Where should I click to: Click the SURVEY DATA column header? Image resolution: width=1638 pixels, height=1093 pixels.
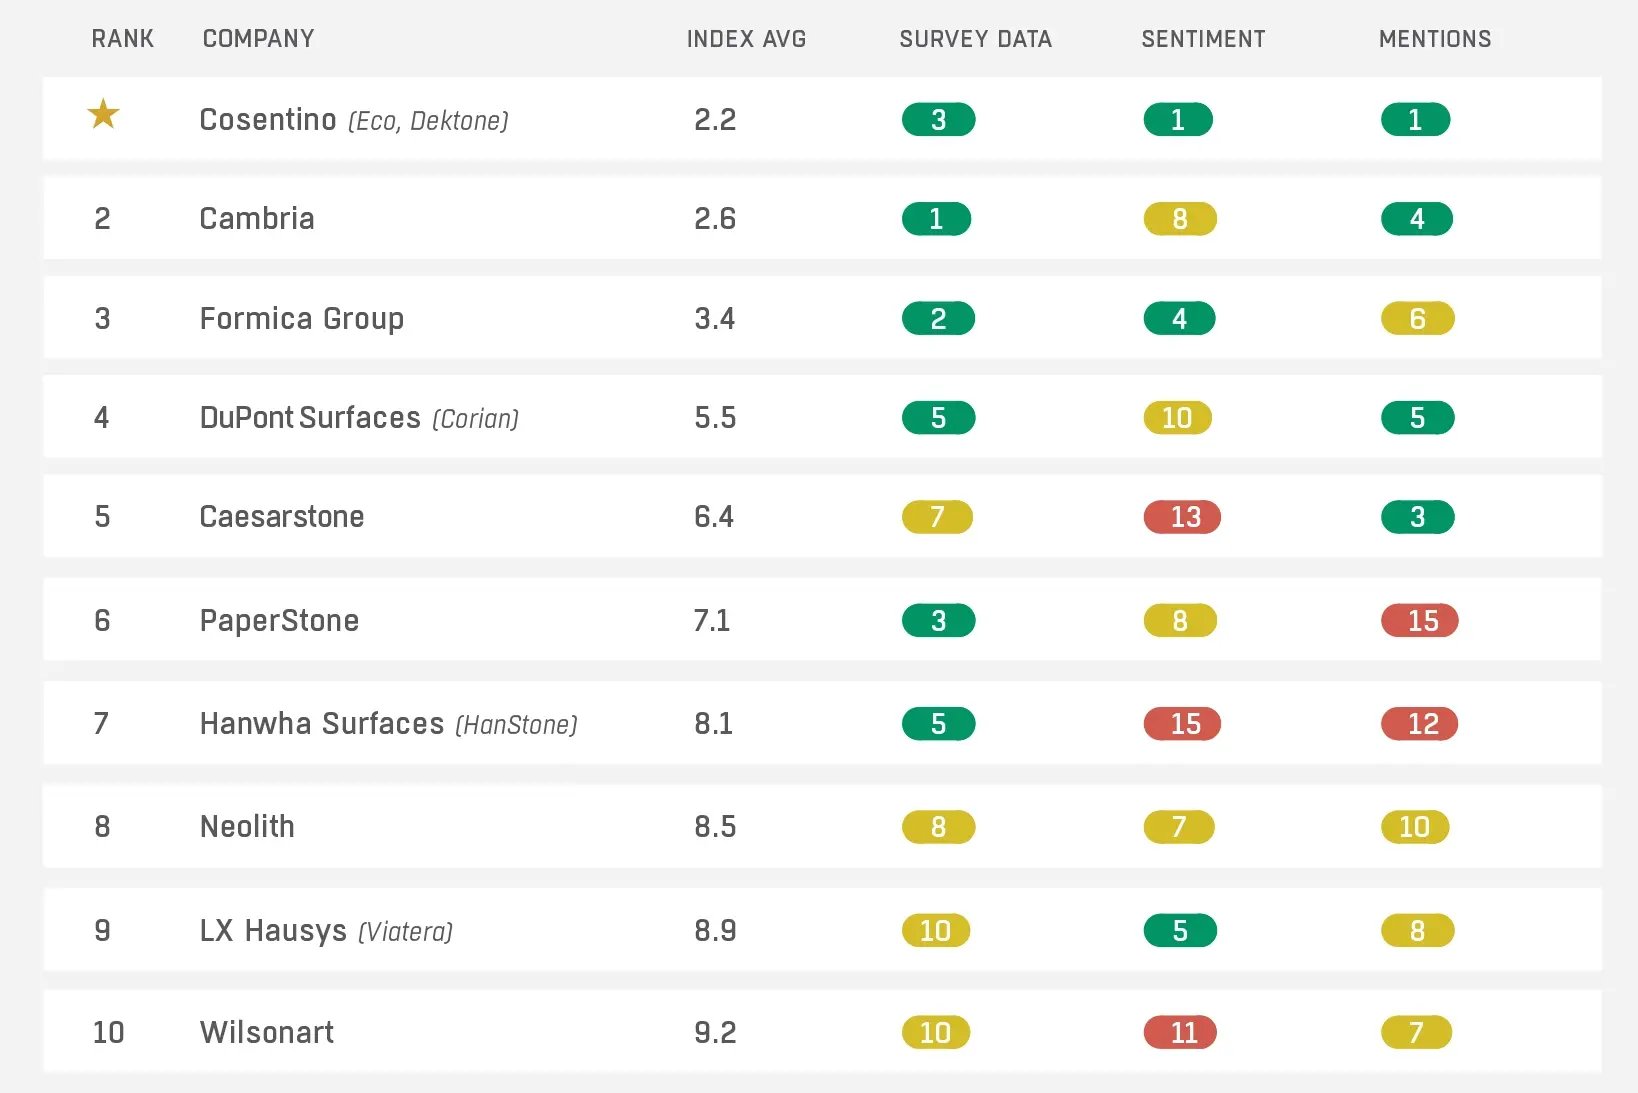(975, 39)
